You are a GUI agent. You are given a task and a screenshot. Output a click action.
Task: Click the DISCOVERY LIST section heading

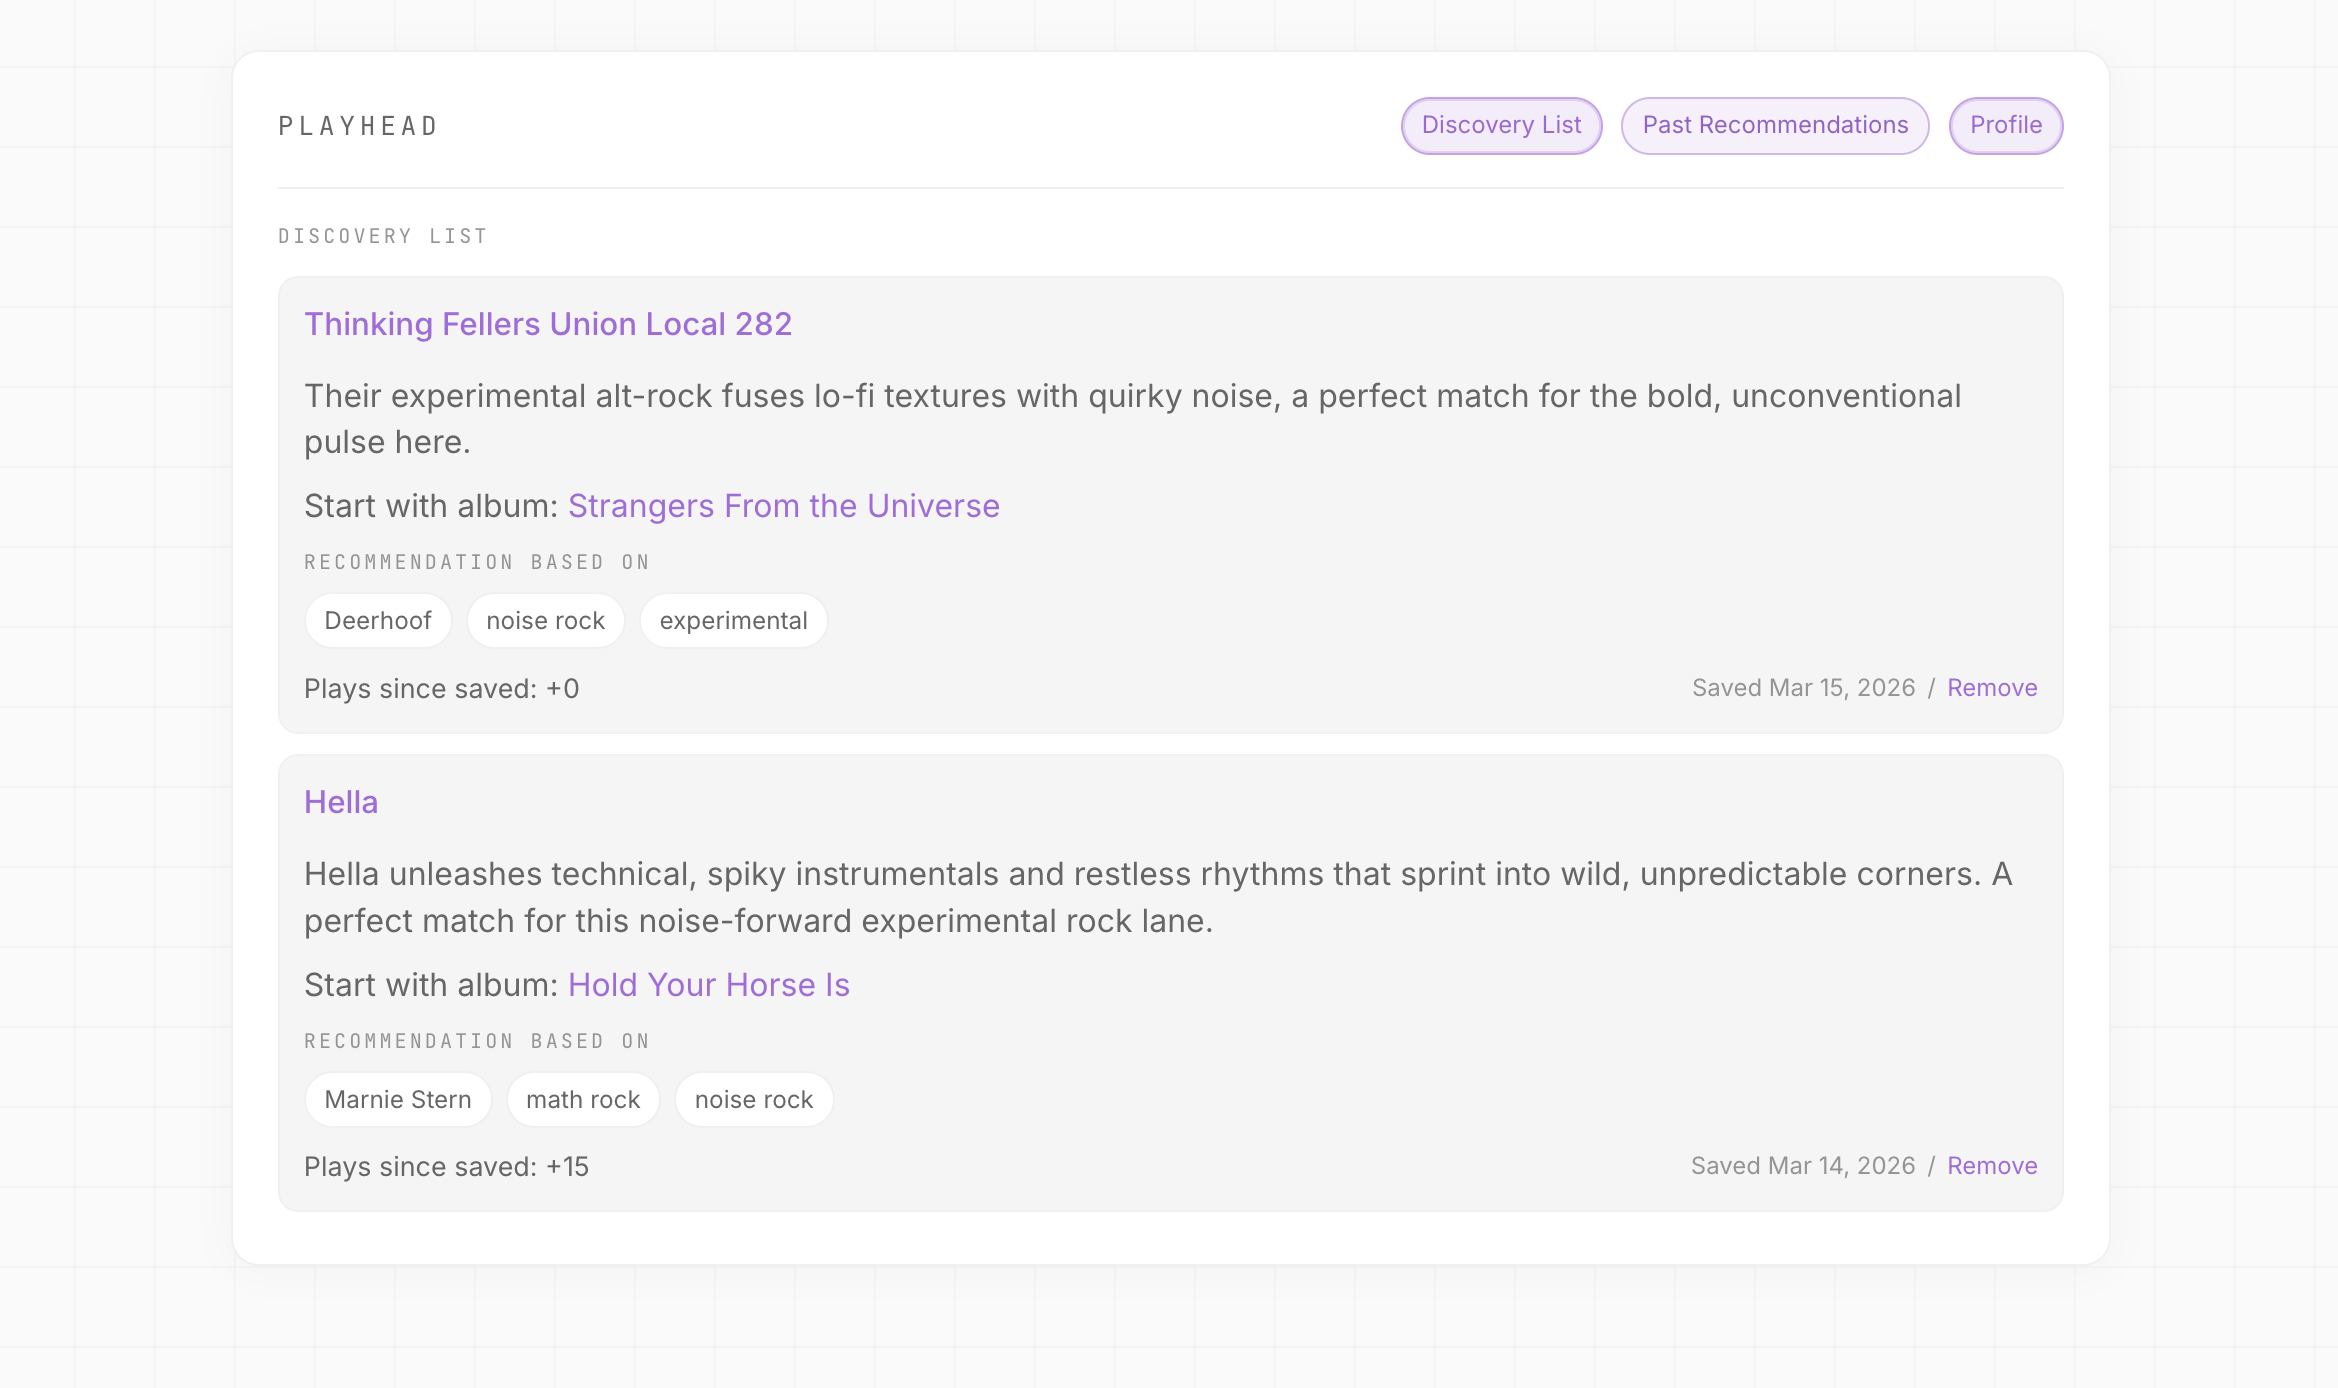(x=383, y=235)
